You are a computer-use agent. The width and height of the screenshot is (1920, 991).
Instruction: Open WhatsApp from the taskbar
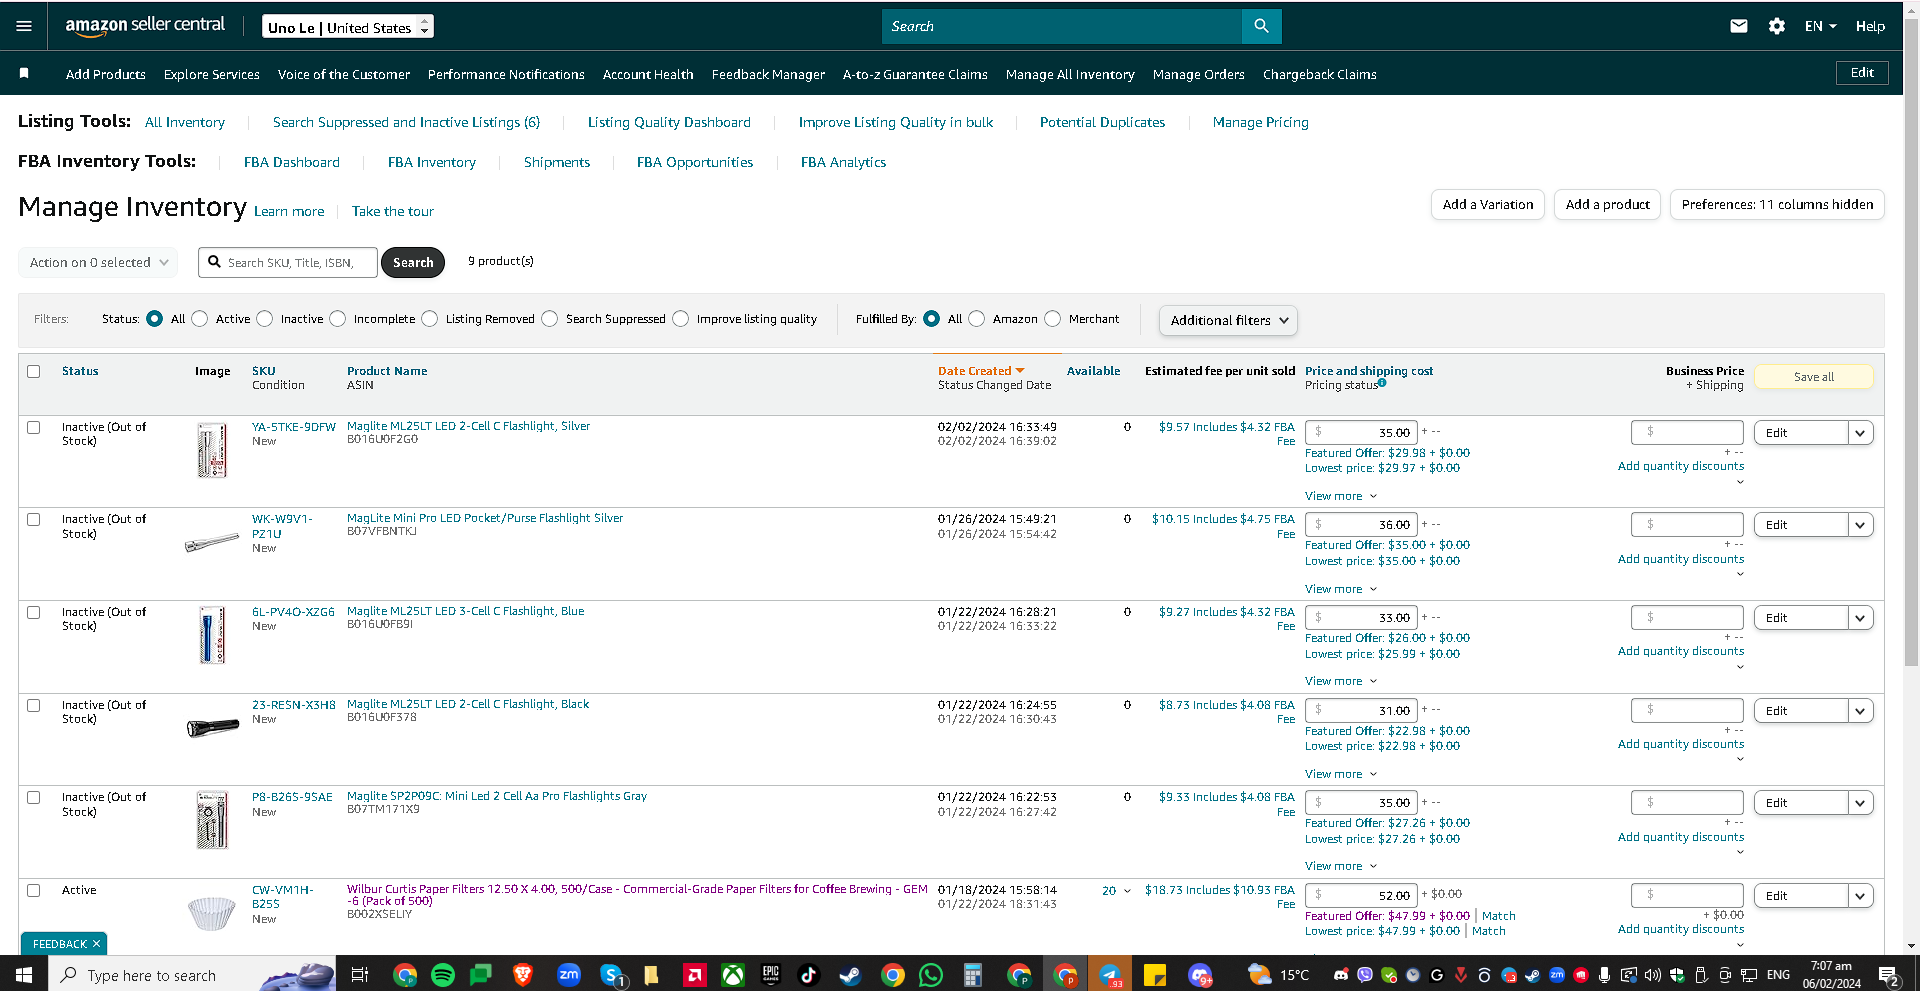(x=931, y=975)
